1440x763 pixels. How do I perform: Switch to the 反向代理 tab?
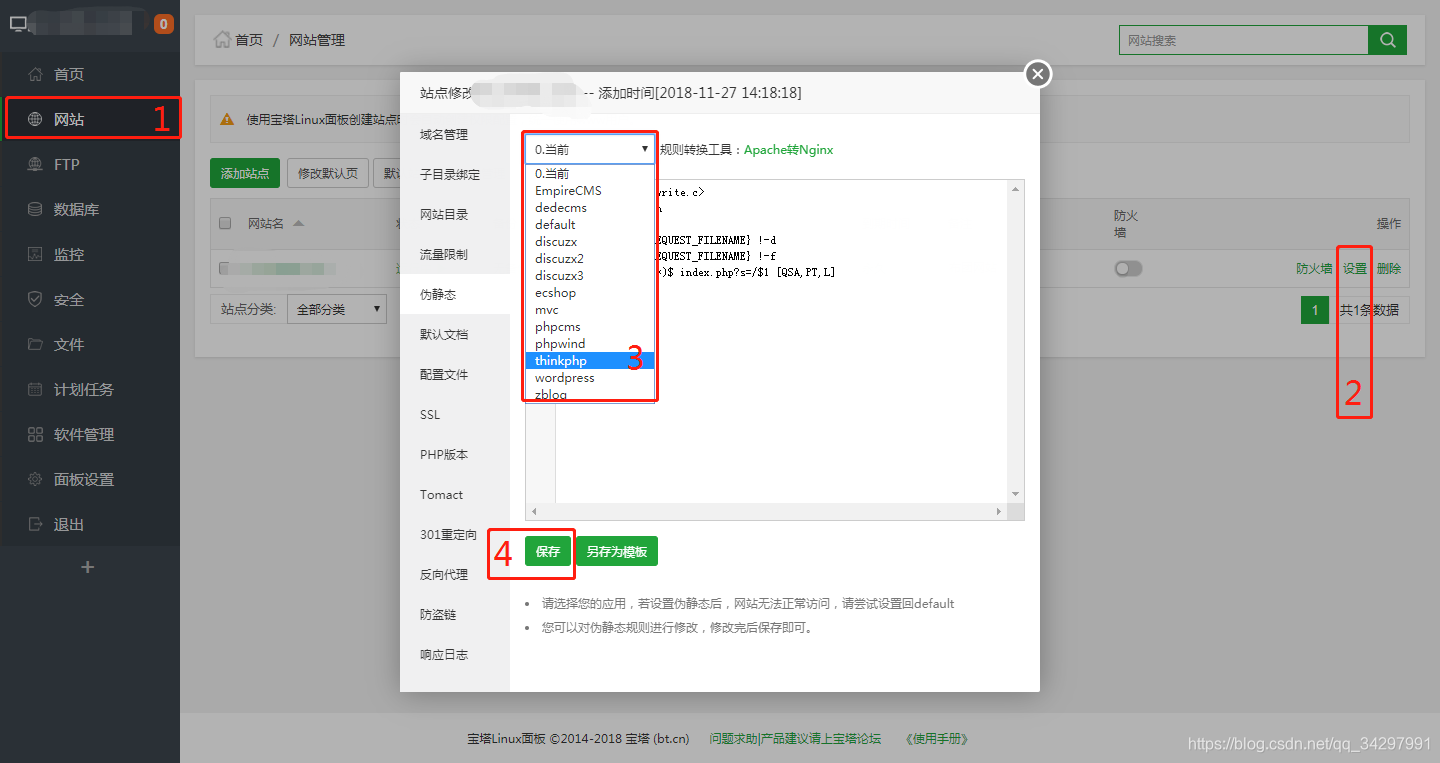coord(455,574)
